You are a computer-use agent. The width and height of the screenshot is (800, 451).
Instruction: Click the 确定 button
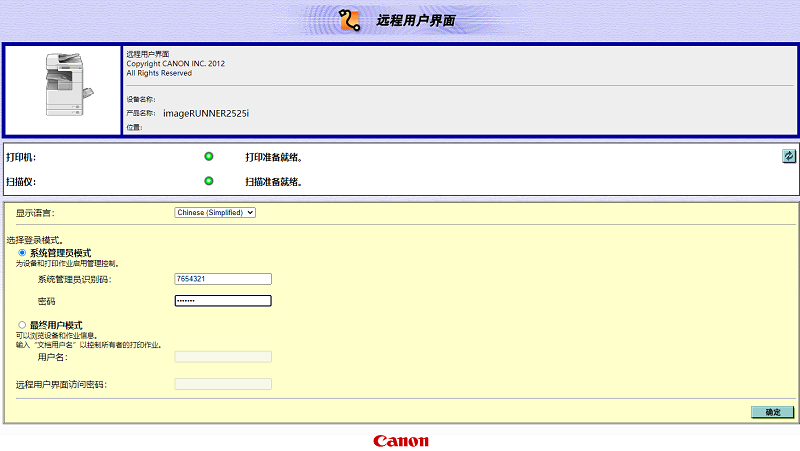pyautogui.click(x=772, y=412)
